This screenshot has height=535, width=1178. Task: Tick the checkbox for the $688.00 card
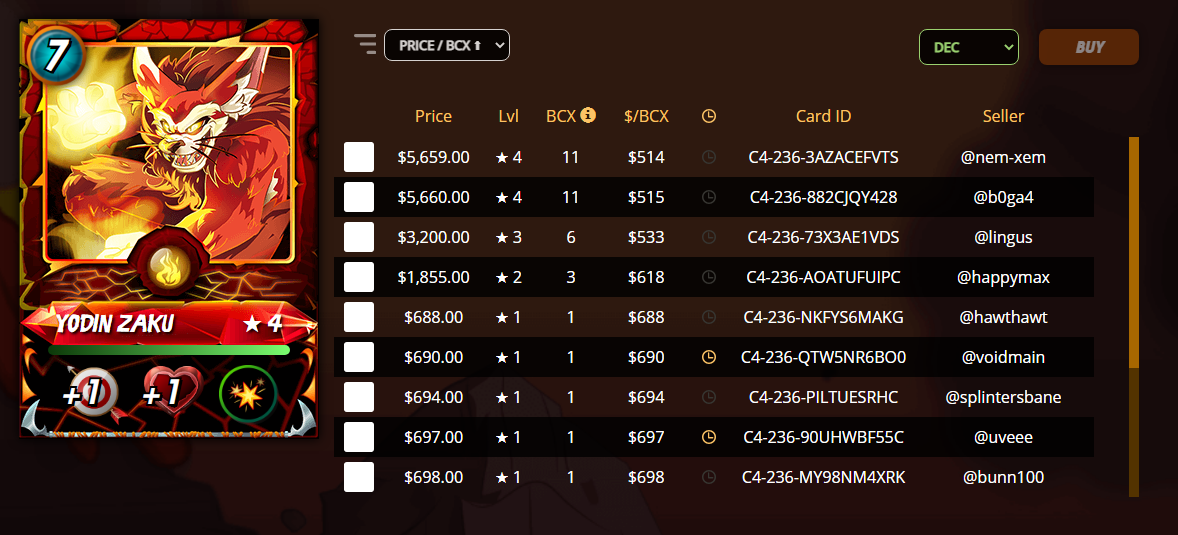click(x=359, y=317)
